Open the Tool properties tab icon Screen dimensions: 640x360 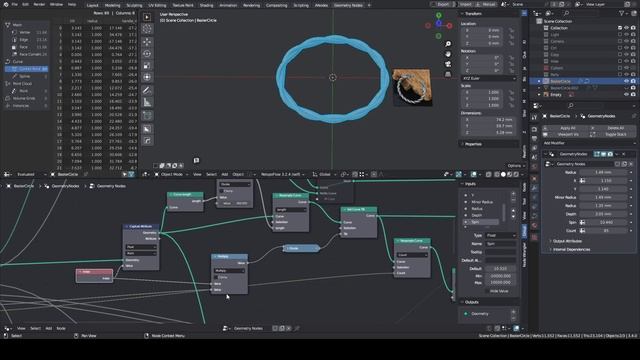[x=534, y=117]
